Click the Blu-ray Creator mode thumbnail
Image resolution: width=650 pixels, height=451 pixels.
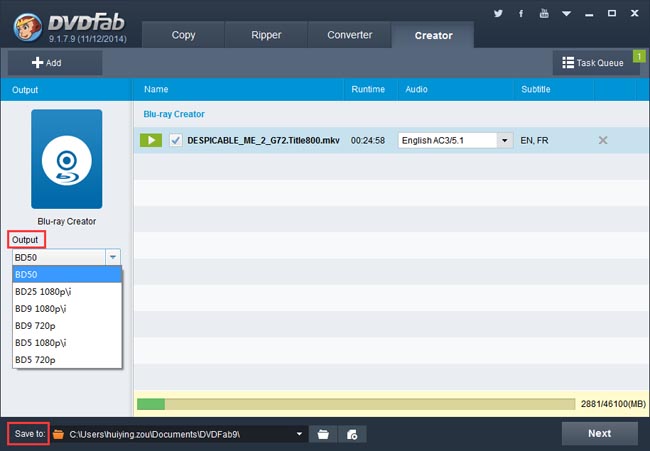[67, 159]
